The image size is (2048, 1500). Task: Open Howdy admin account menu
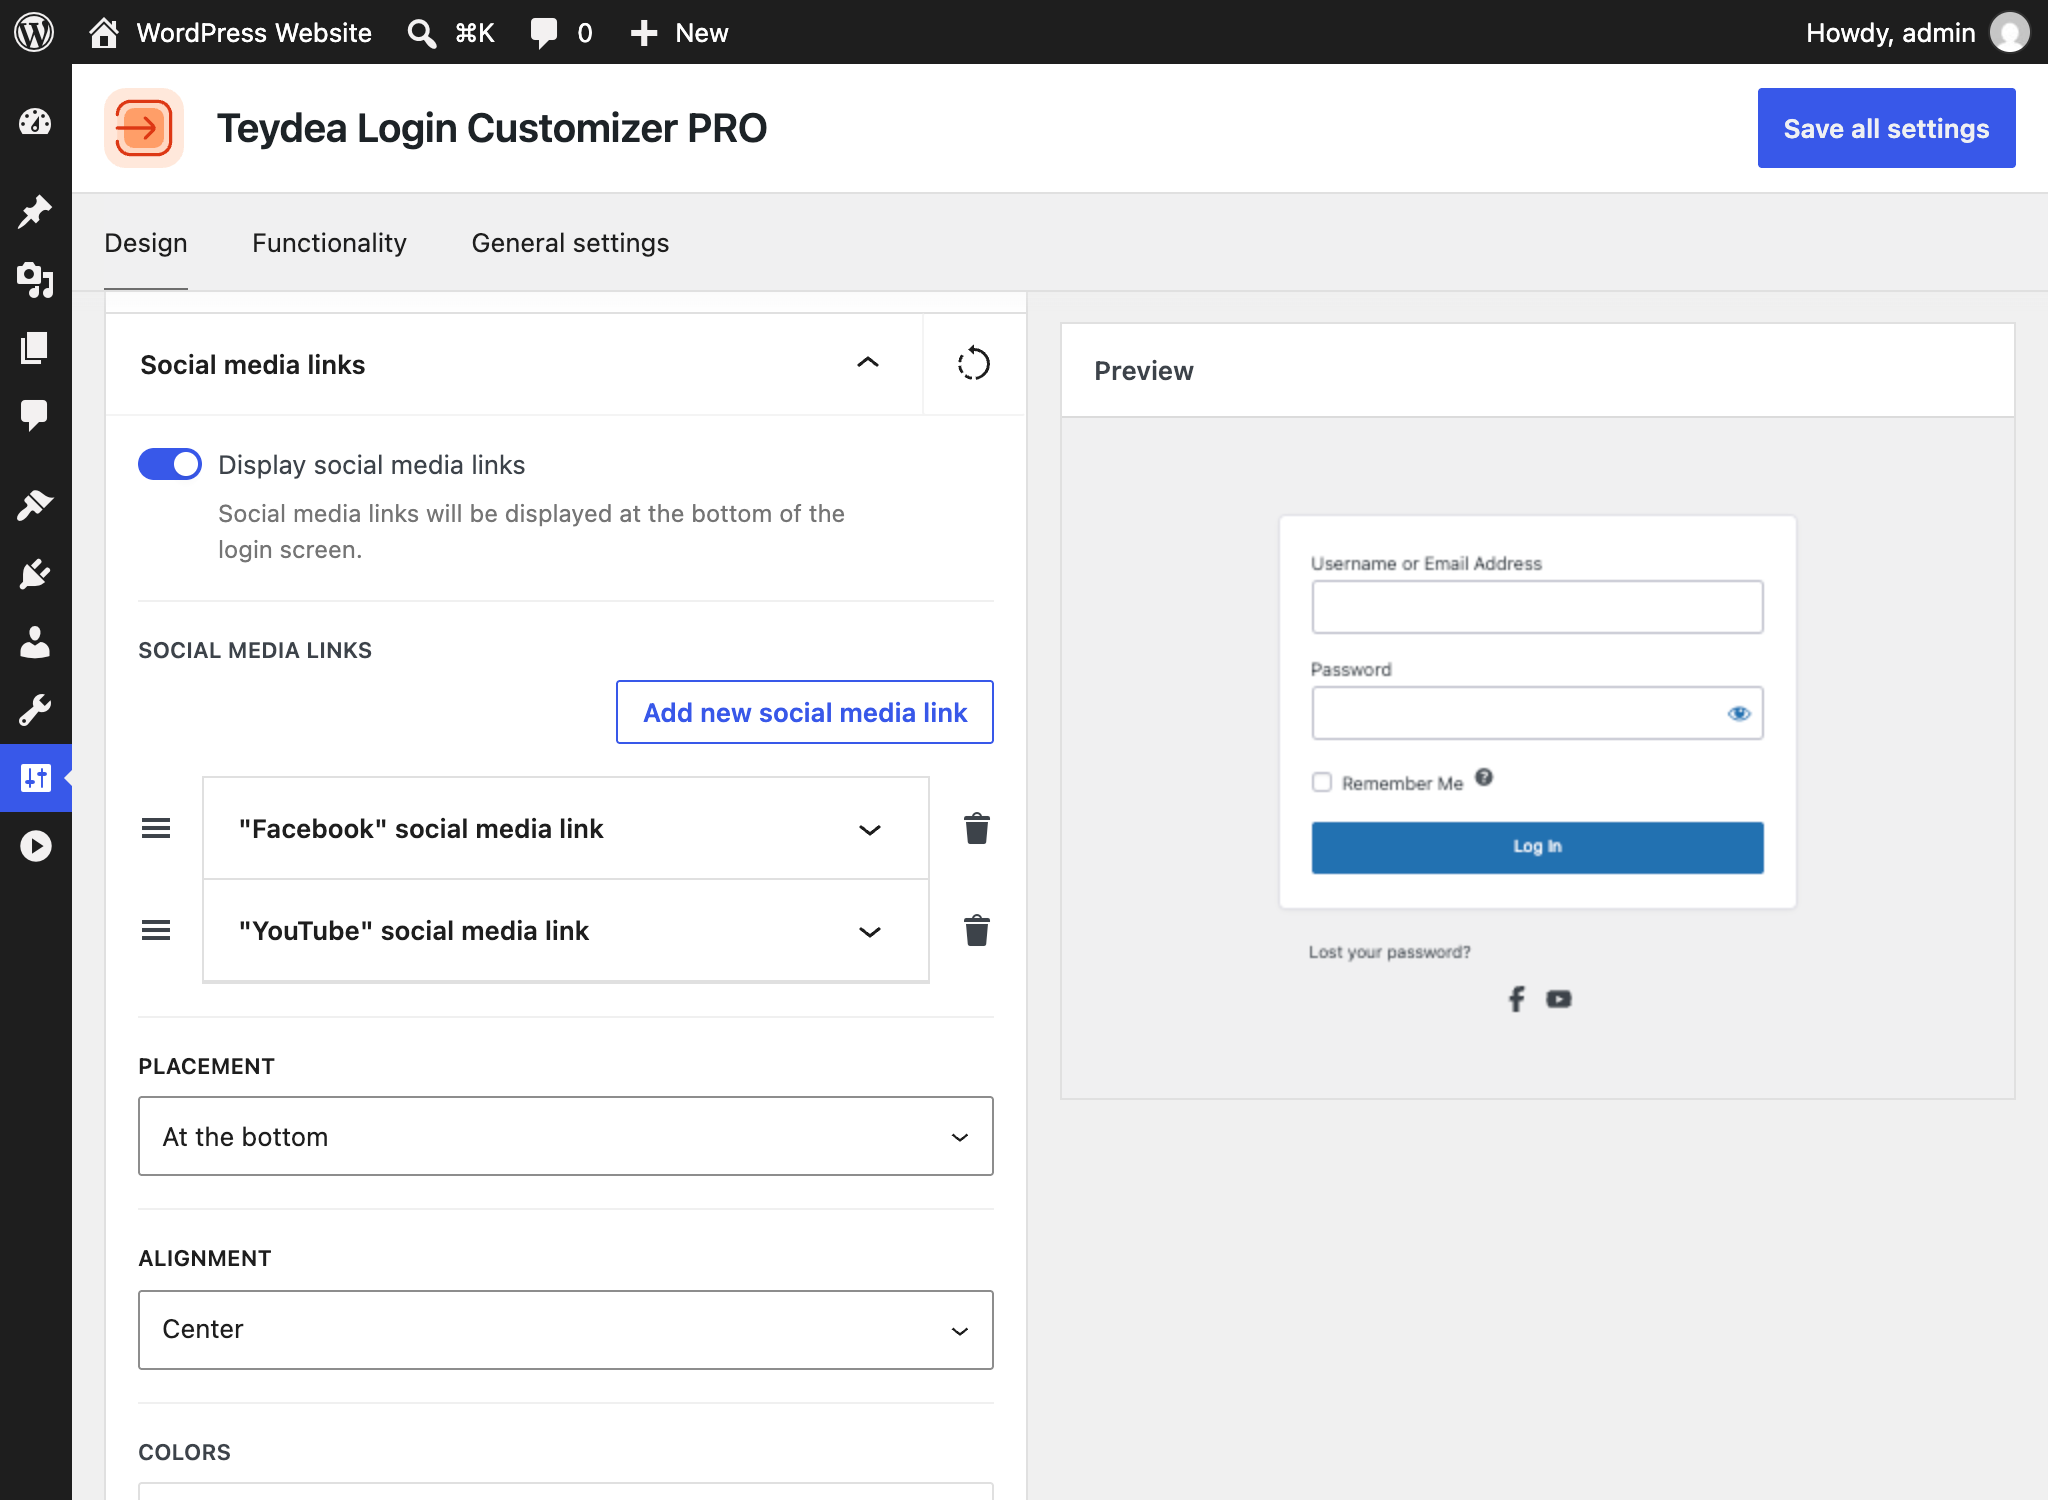click(1916, 32)
